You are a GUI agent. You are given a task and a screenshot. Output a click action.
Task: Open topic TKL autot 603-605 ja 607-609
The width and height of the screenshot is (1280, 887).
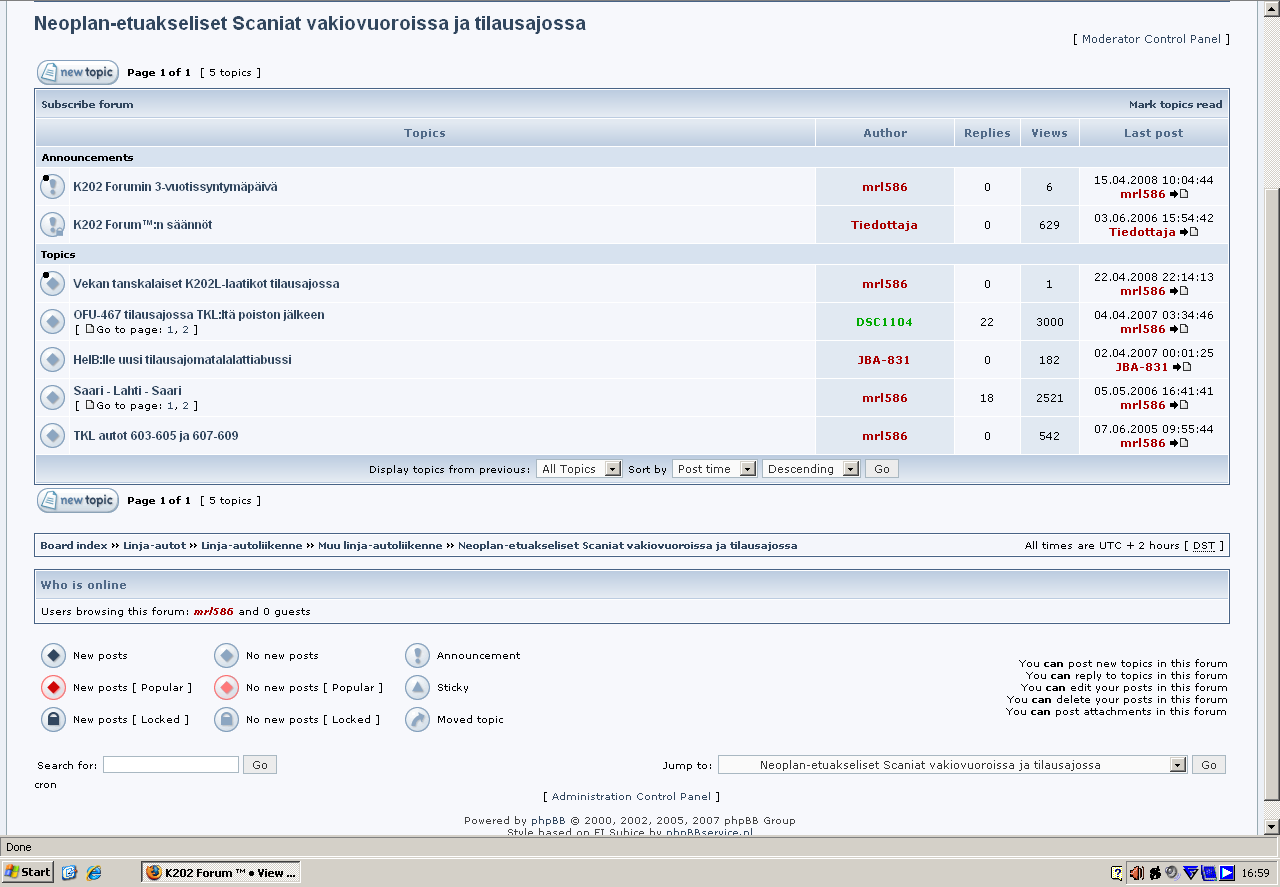156,436
